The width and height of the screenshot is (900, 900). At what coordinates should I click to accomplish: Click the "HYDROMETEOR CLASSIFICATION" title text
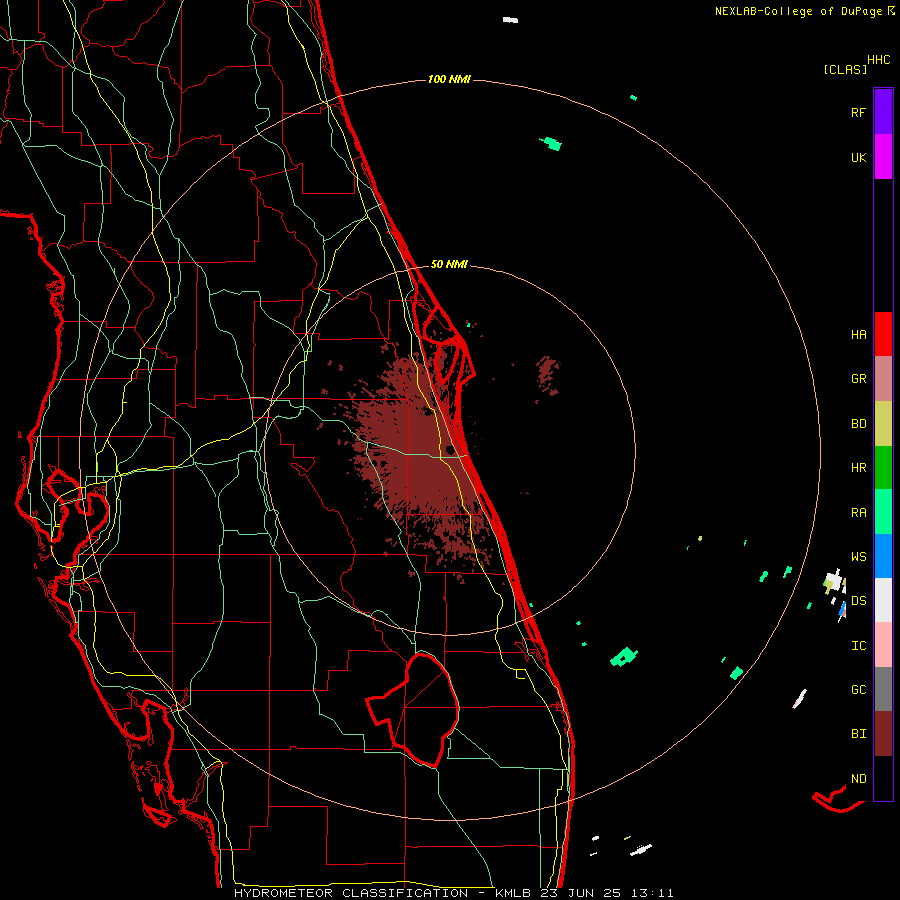click(351, 893)
